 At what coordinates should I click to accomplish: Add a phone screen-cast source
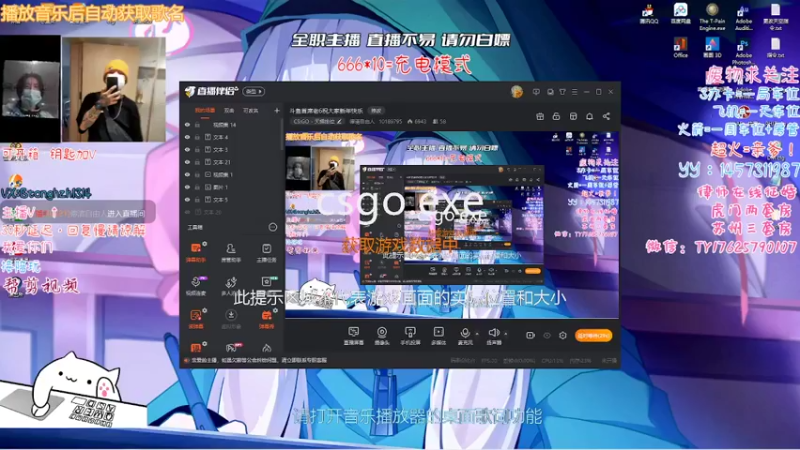pos(410,336)
